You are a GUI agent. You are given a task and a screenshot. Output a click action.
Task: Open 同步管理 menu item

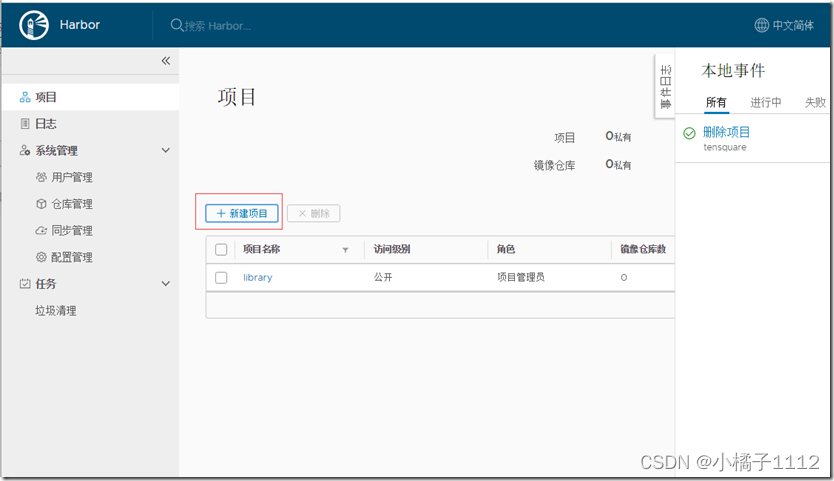click(x=72, y=230)
